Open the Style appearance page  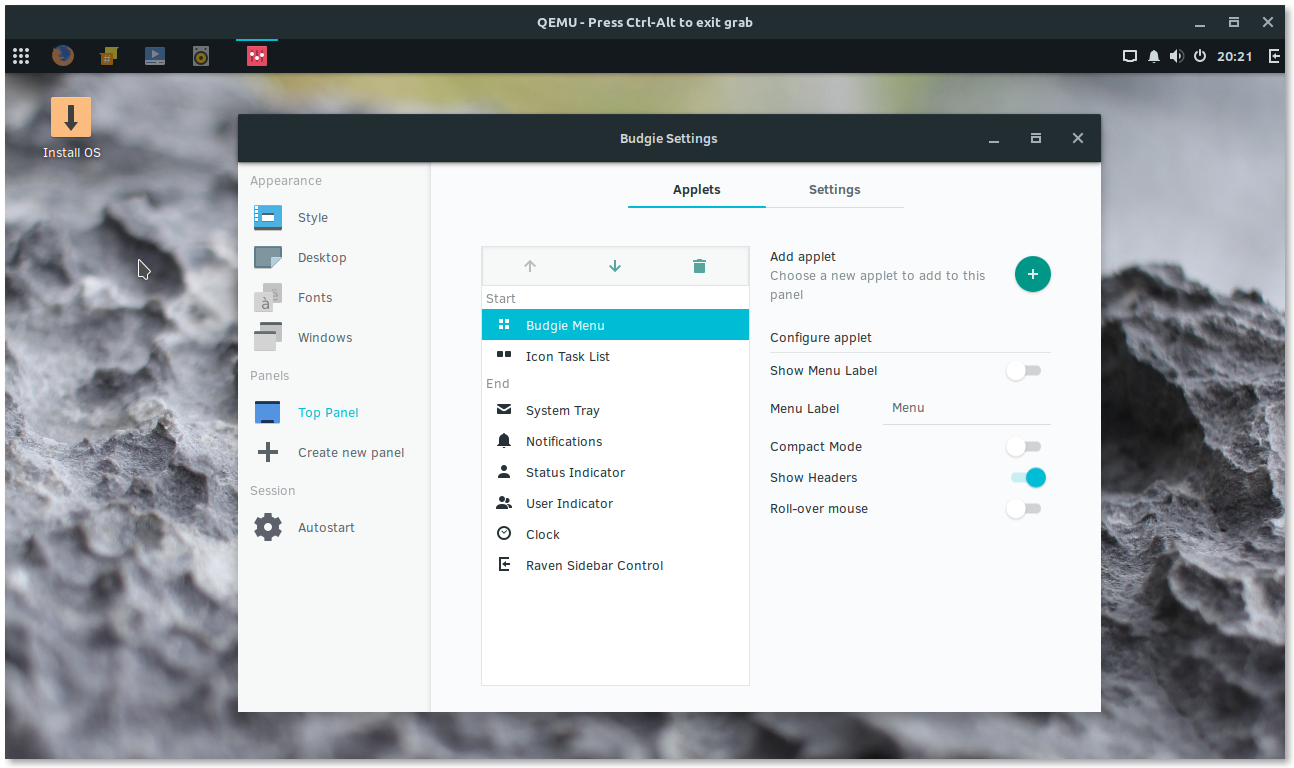pyautogui.click(x=334, y=217)
